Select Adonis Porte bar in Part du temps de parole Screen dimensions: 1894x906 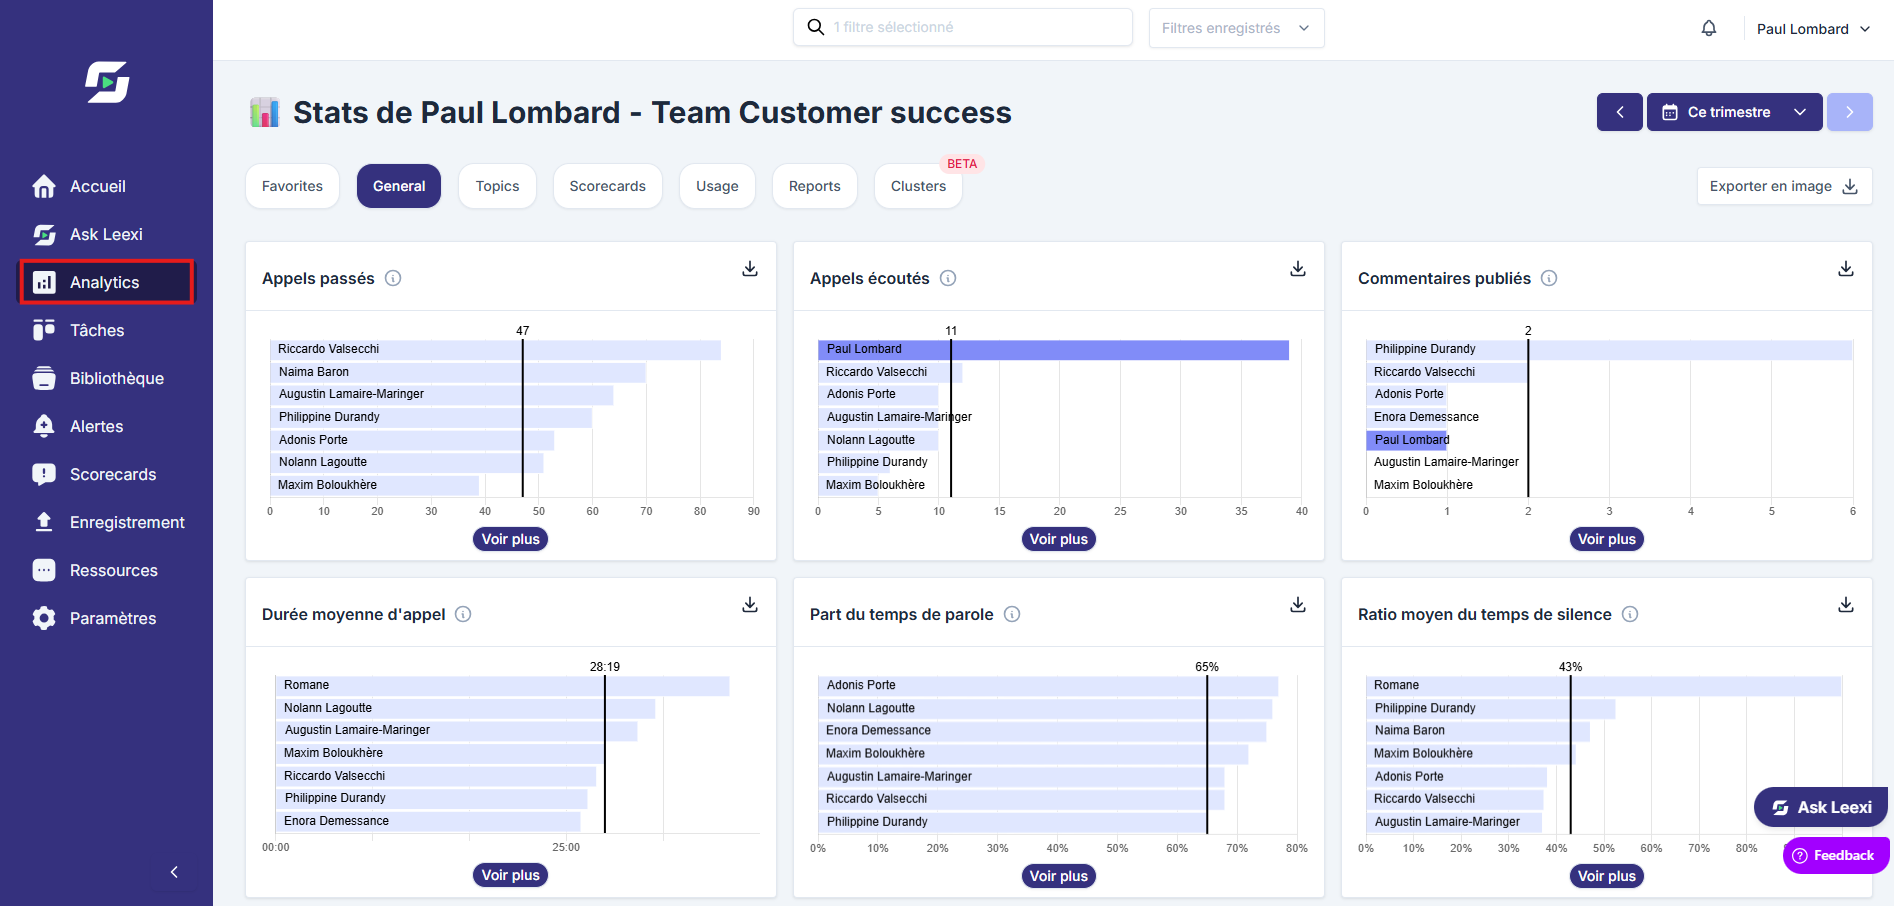pyautogui.click(x=1048, y=685)
